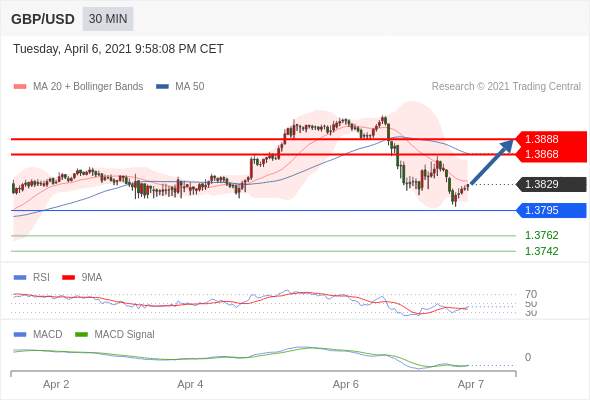Click the MA 20 + Bollinger Bands swatch

pos(20,87)
